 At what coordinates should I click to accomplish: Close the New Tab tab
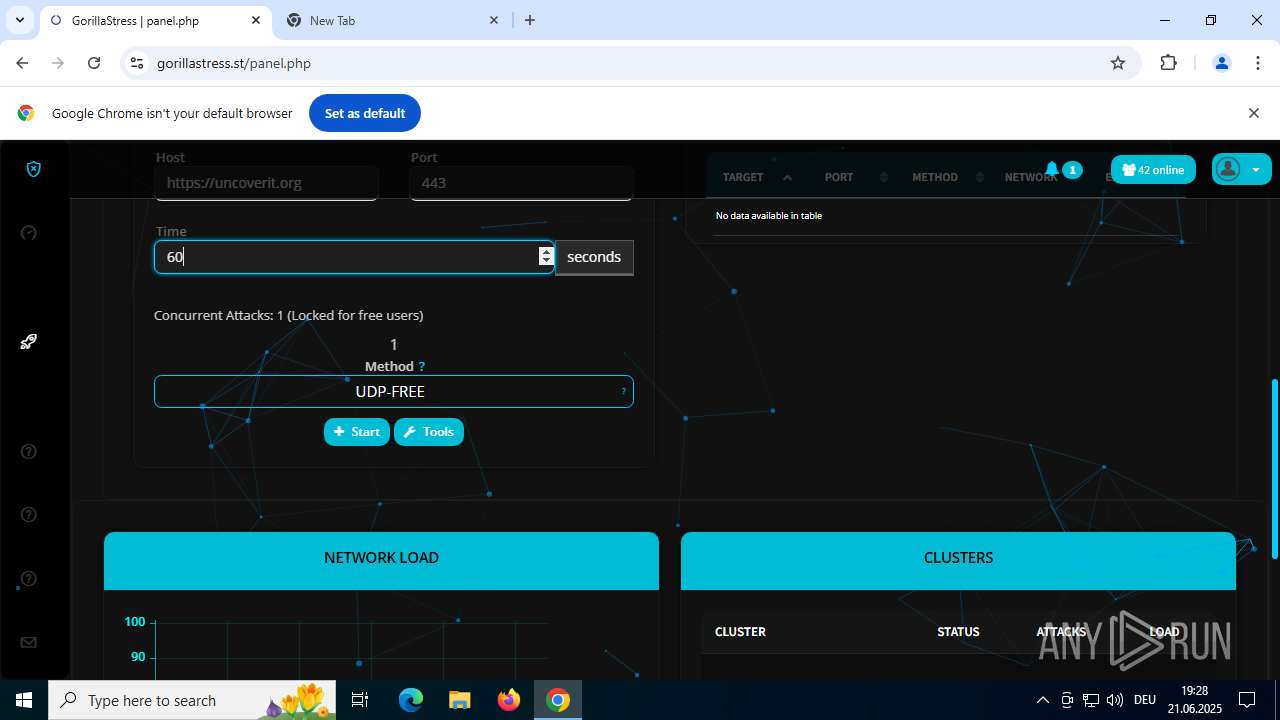pos(494,20)
